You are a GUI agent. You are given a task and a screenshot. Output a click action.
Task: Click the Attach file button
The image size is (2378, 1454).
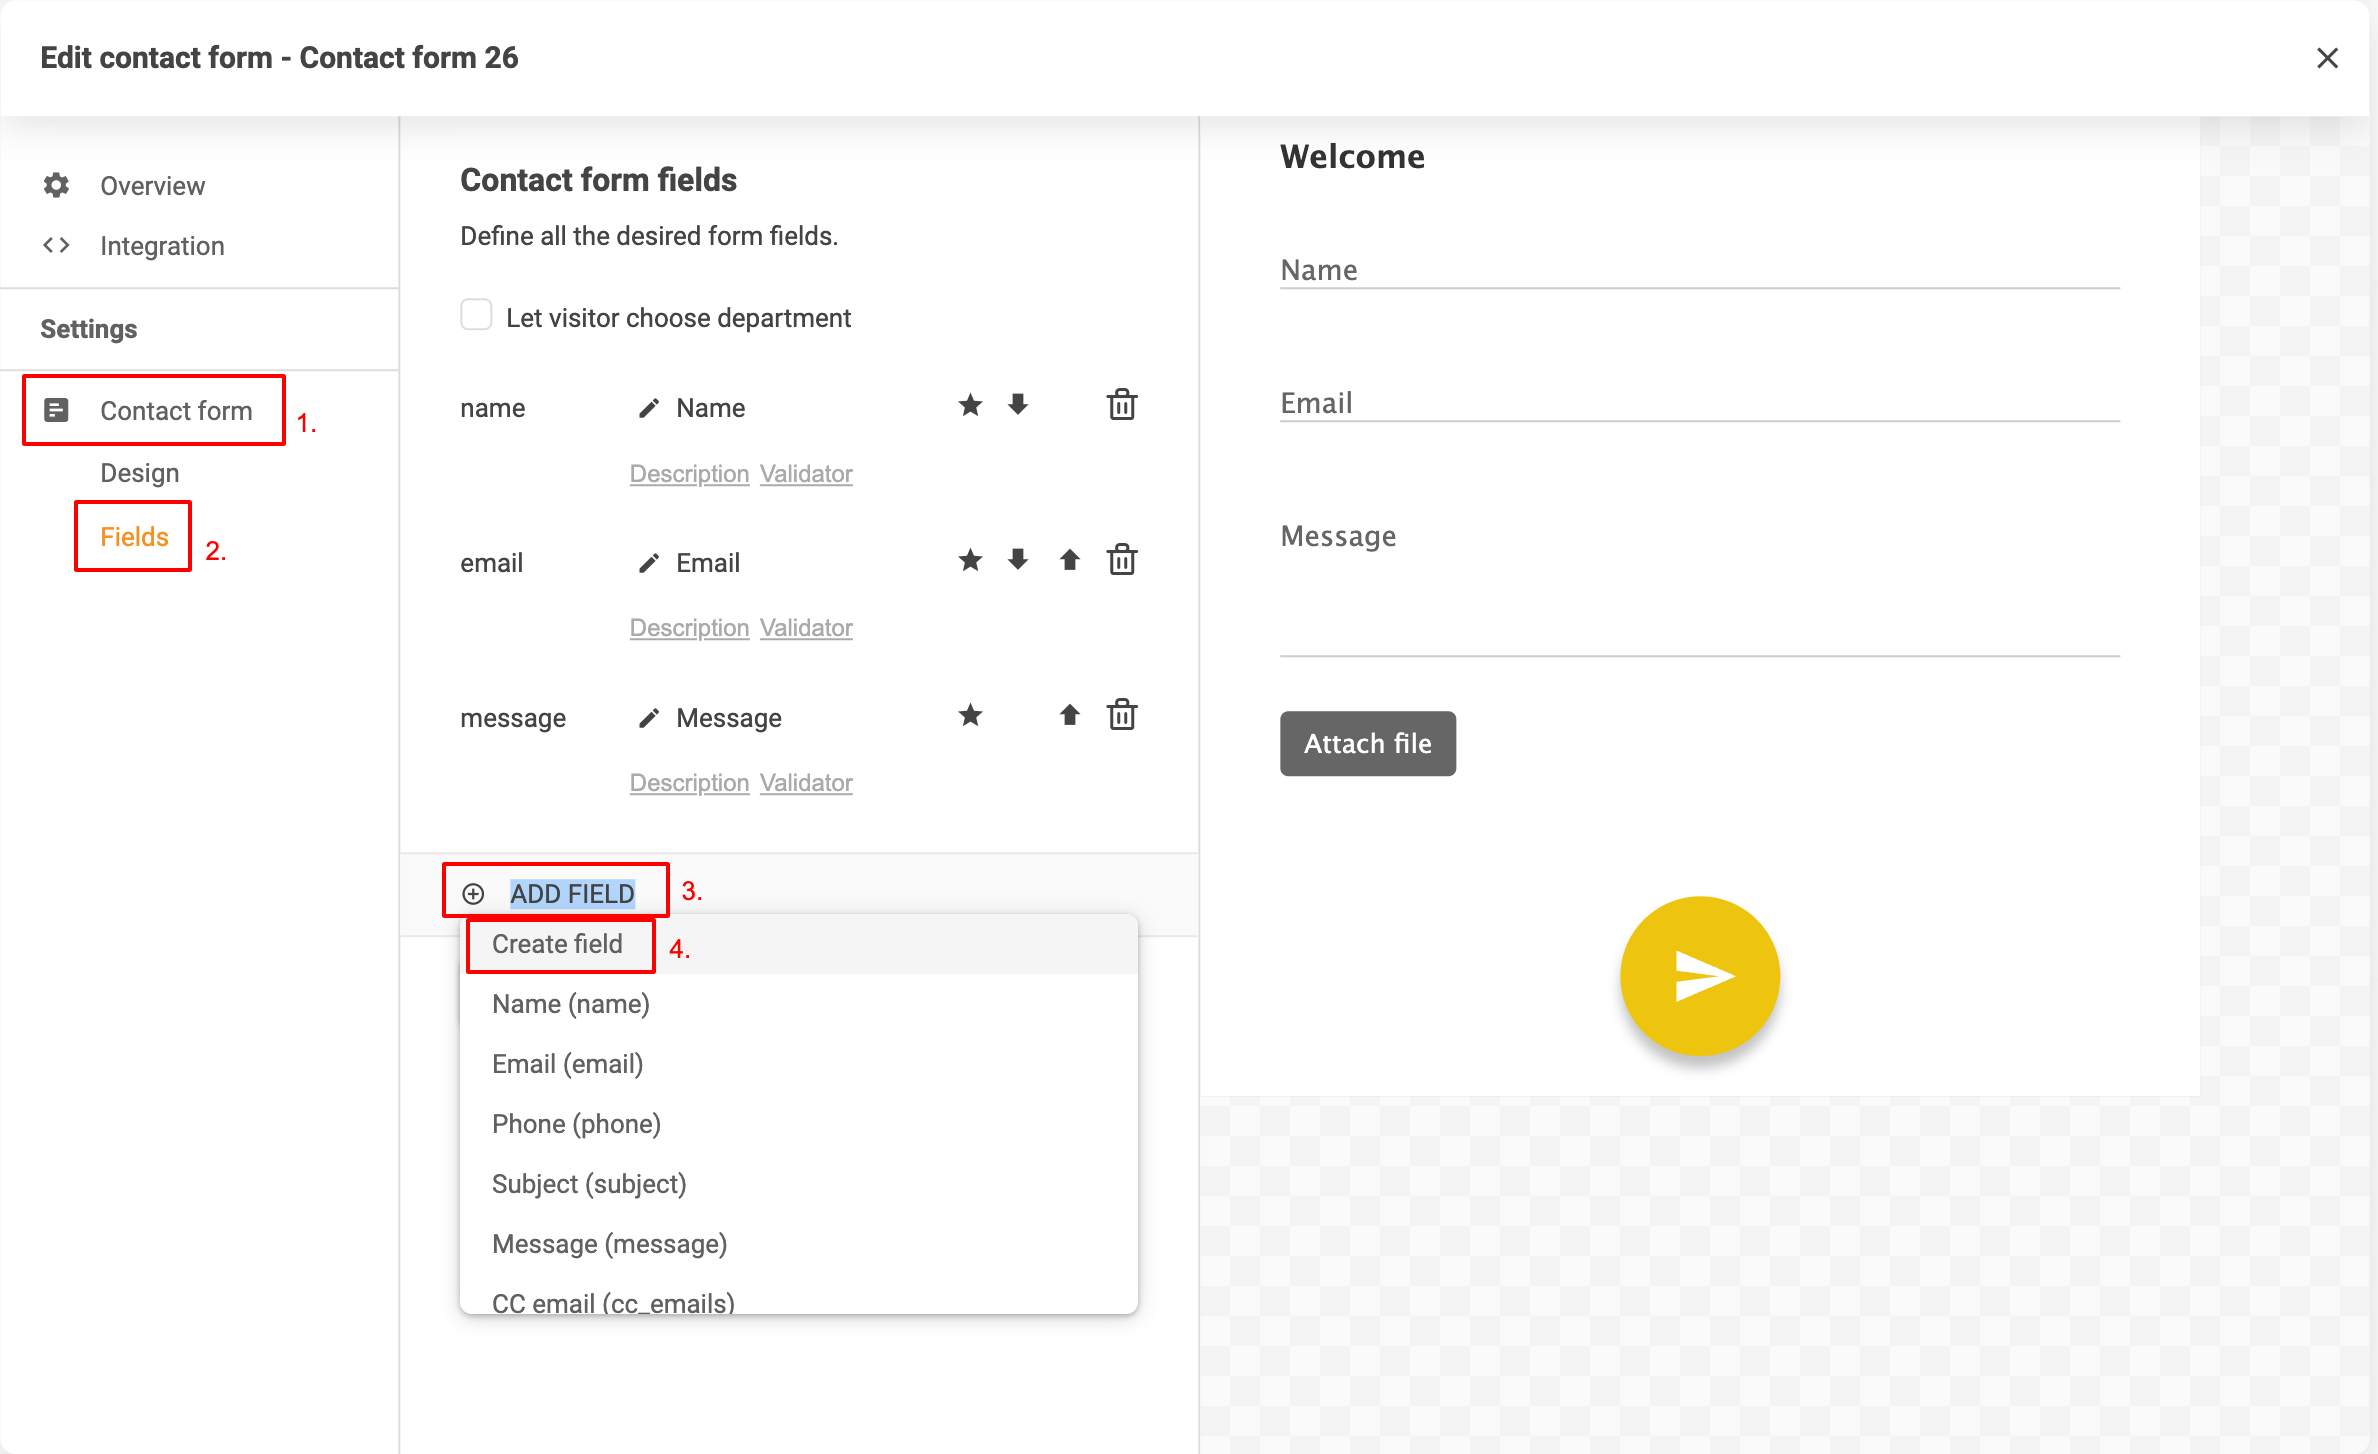[x=1367, y=743]
